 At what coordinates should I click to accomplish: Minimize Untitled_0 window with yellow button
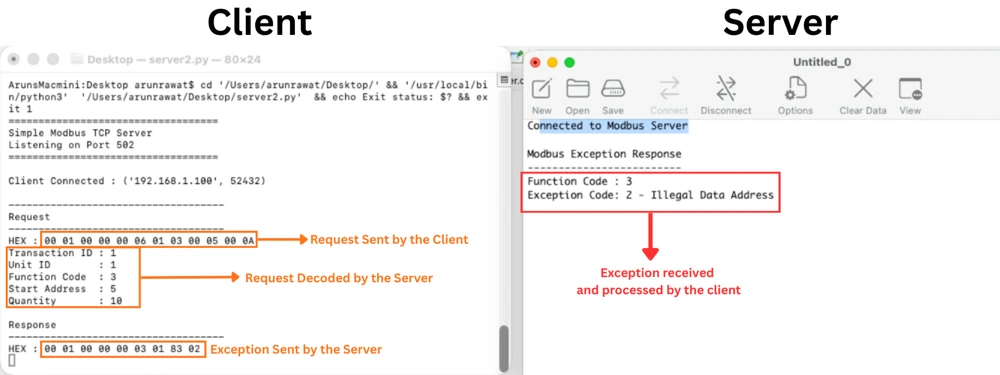pos(552,62)
